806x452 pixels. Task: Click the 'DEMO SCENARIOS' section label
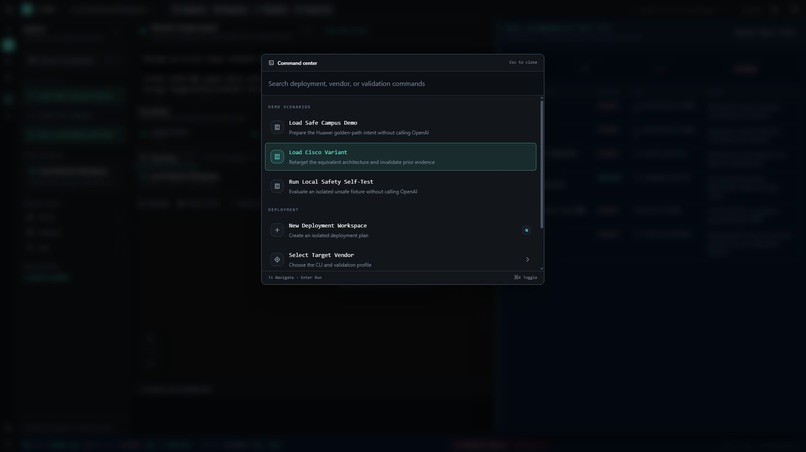click(289, 107)
